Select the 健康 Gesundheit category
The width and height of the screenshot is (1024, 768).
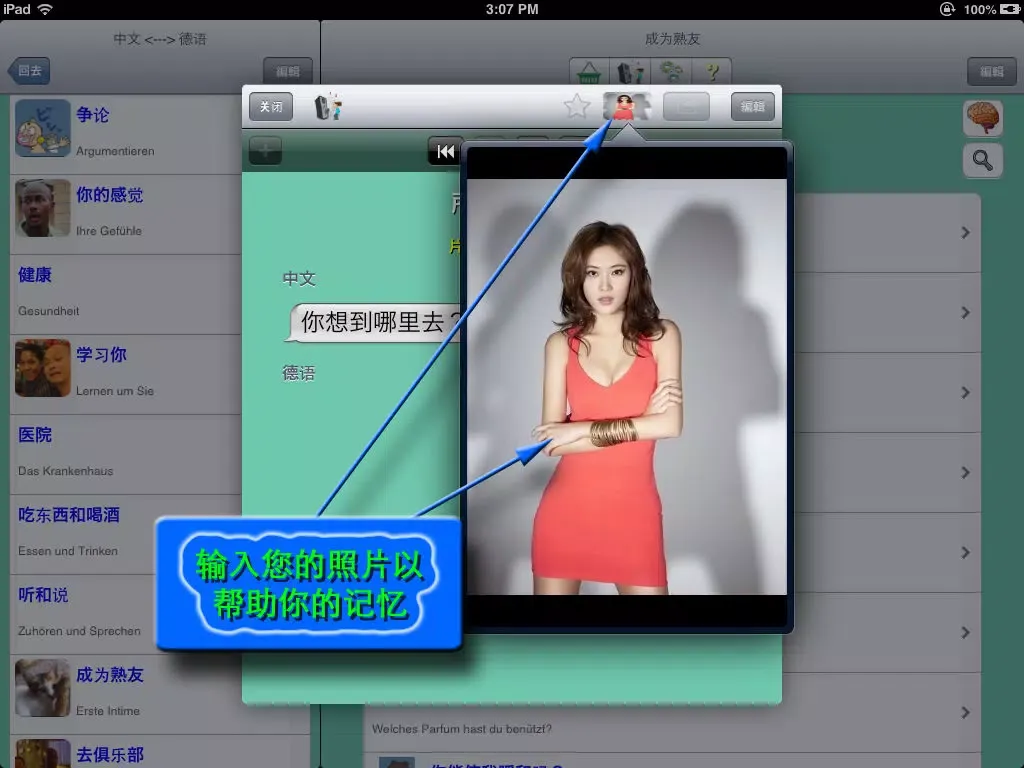(126, 295)
